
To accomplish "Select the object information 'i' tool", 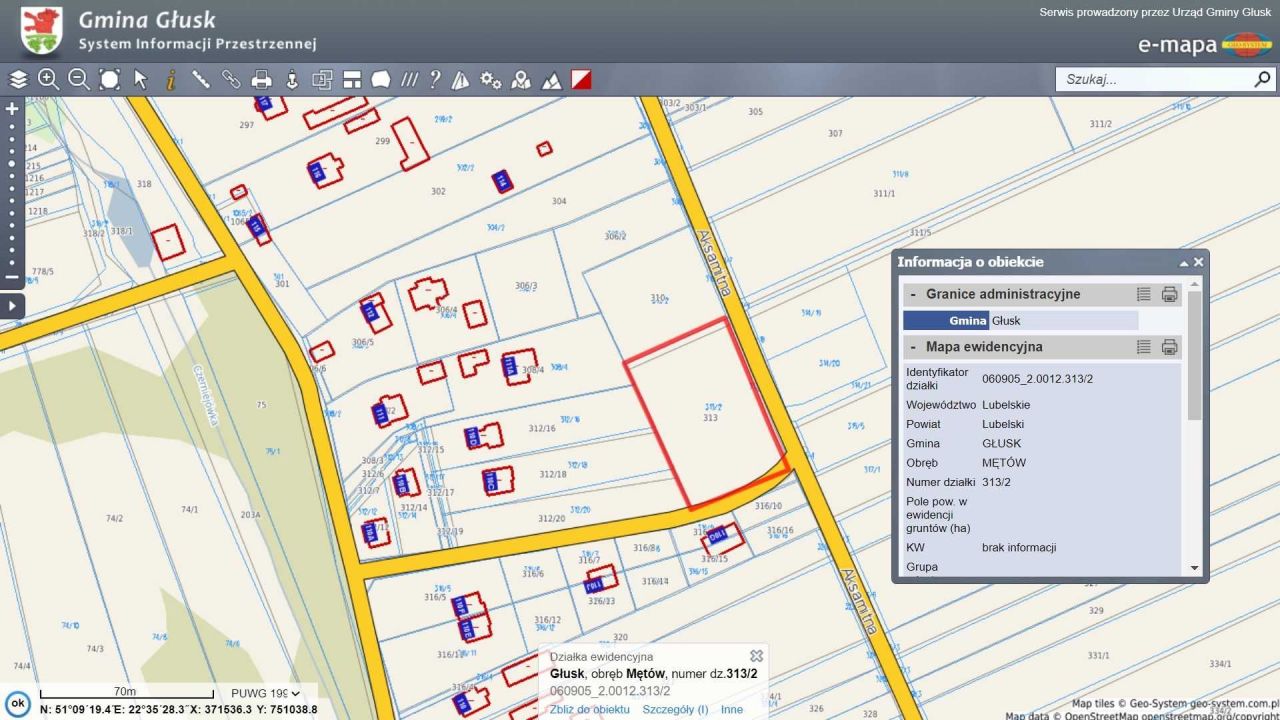I will [x=171, y=80].
